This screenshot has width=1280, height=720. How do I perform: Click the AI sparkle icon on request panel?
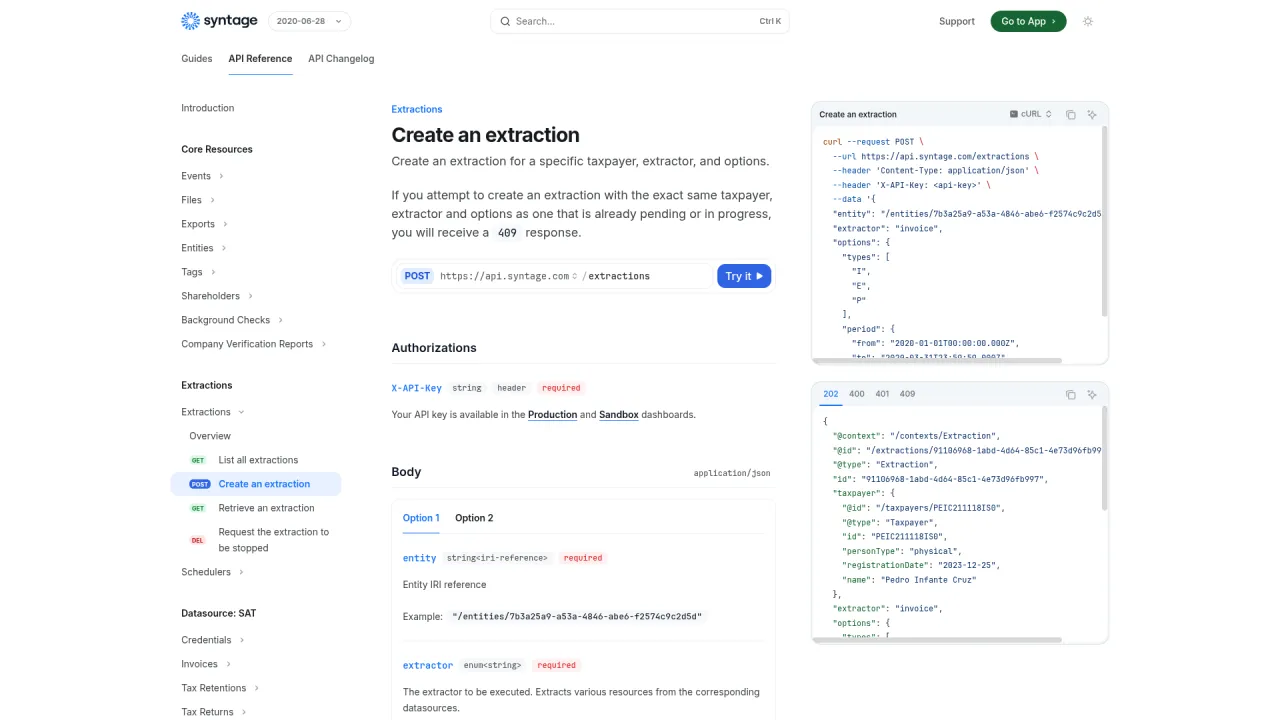click(x=1092, y=115)
